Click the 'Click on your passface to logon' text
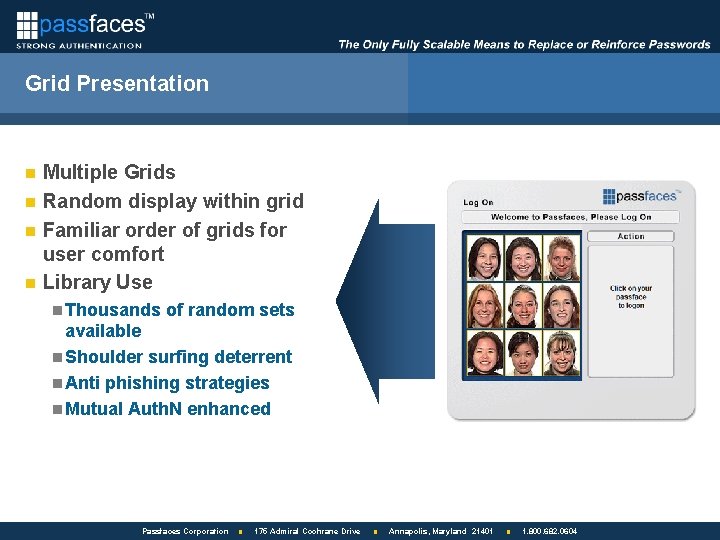 [630, 297]
